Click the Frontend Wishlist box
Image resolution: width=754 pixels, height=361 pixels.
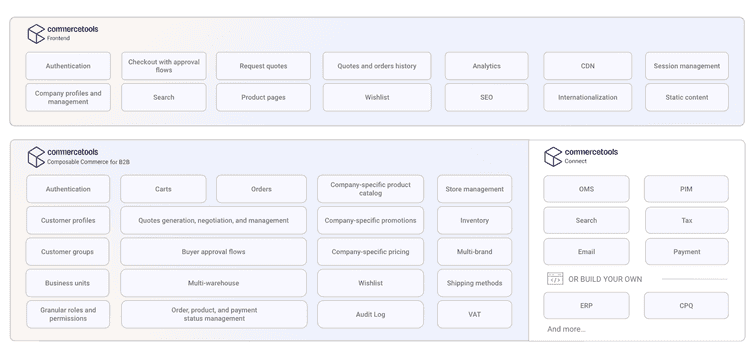(x=377, y=98)
